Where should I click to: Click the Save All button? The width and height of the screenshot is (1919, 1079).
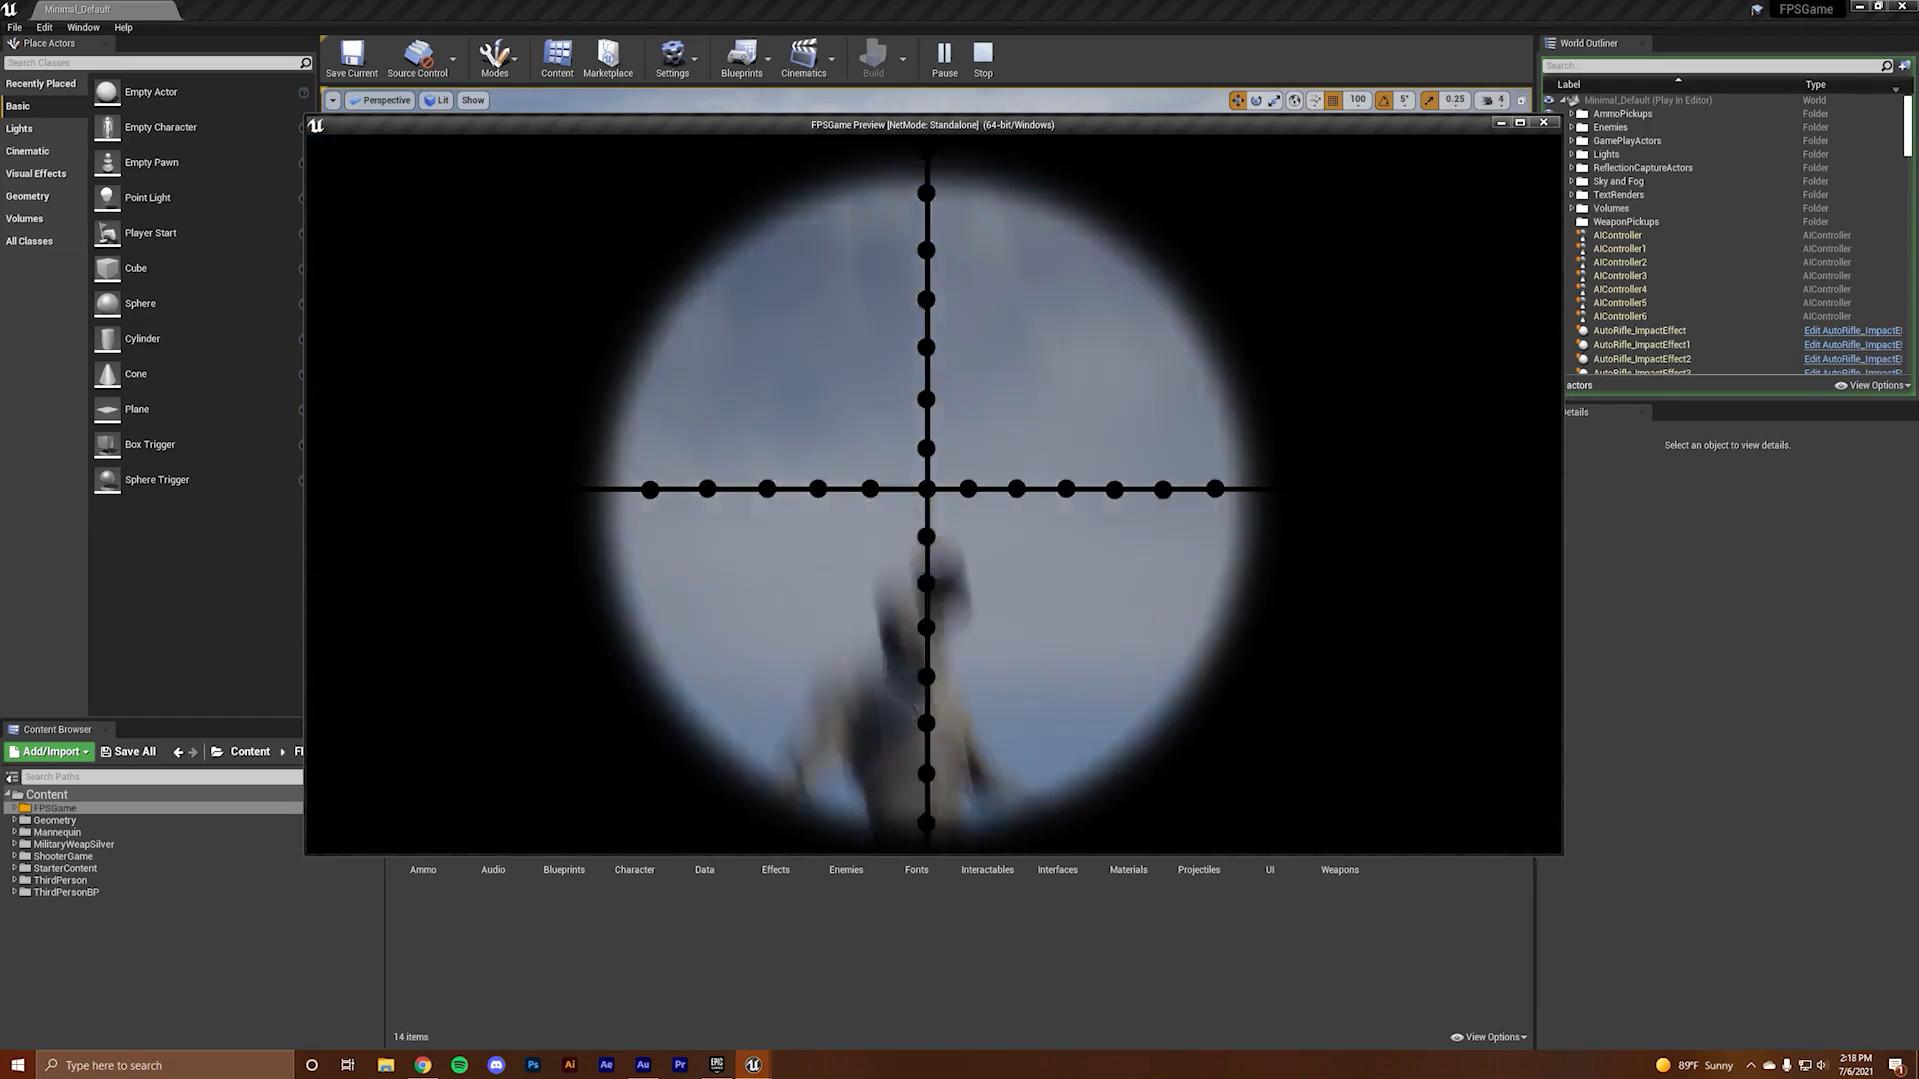(x=128, y=752)
